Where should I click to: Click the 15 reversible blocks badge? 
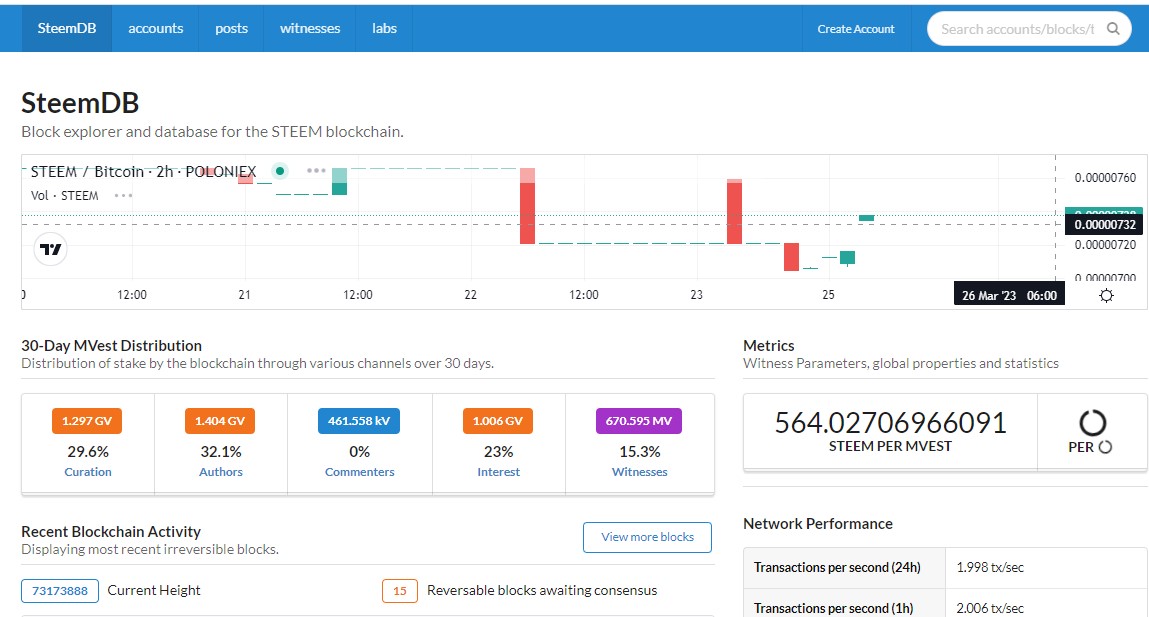(400, 591)
